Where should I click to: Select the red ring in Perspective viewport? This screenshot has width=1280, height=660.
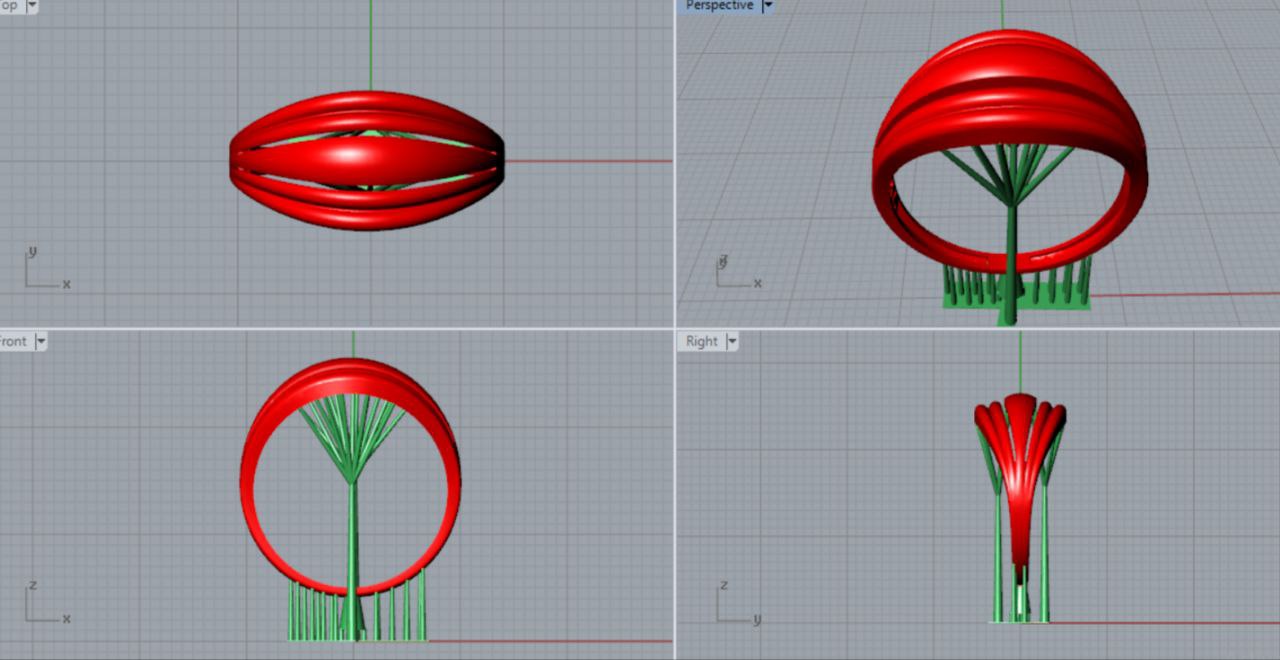click(1010, 90)
